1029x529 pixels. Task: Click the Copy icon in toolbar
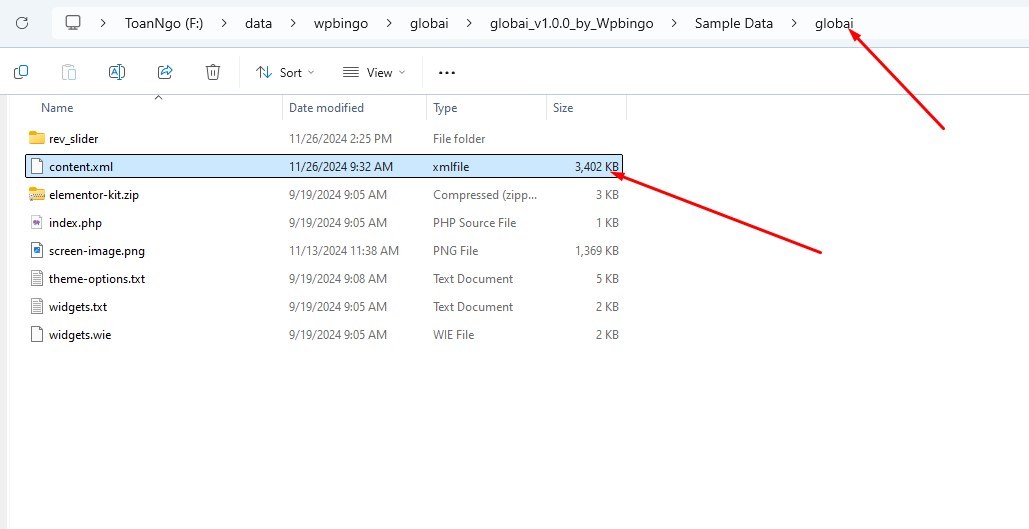(x=21, y=72)
